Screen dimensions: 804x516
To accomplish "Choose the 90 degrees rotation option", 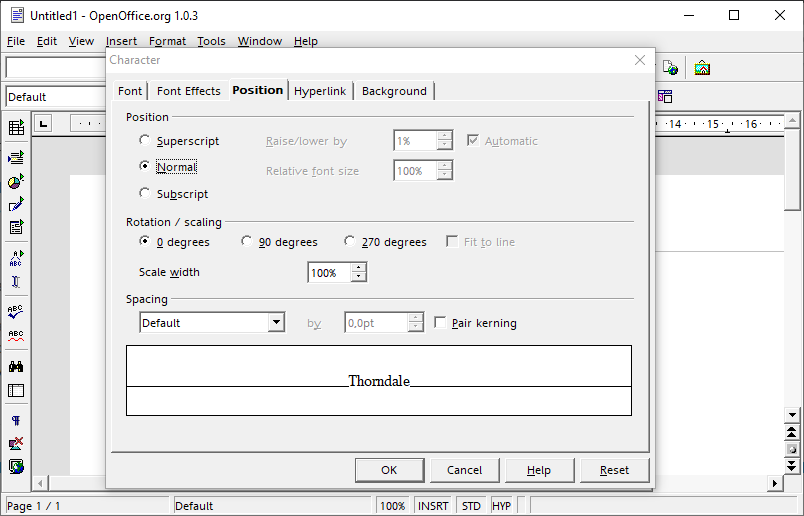I will point(247,241).
